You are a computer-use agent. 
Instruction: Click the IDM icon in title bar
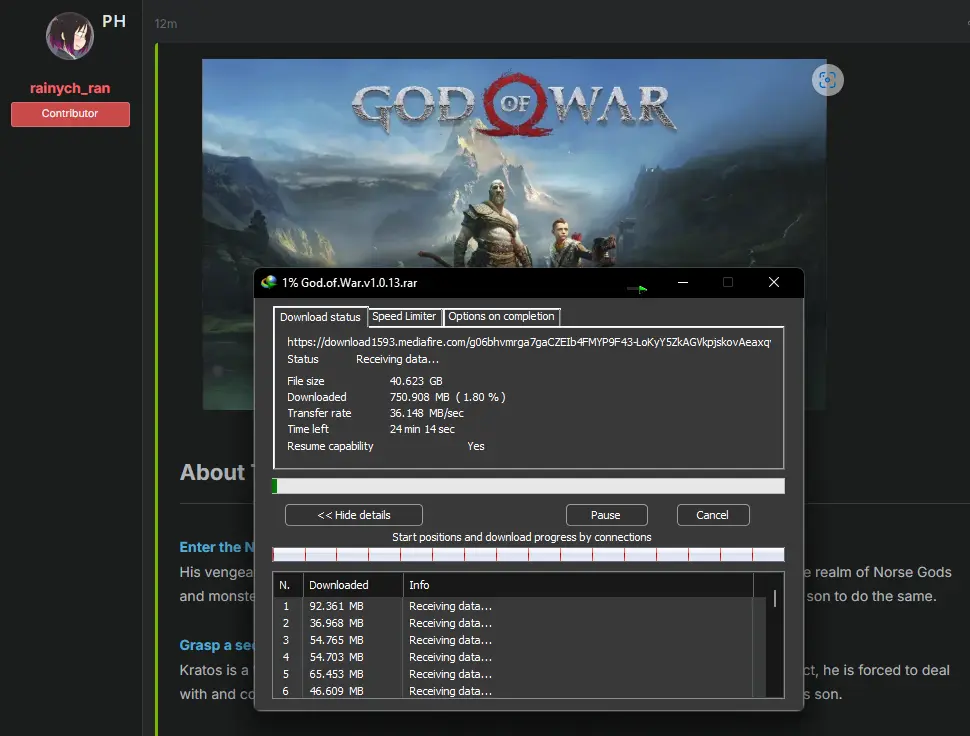click(x=269, y=283)
